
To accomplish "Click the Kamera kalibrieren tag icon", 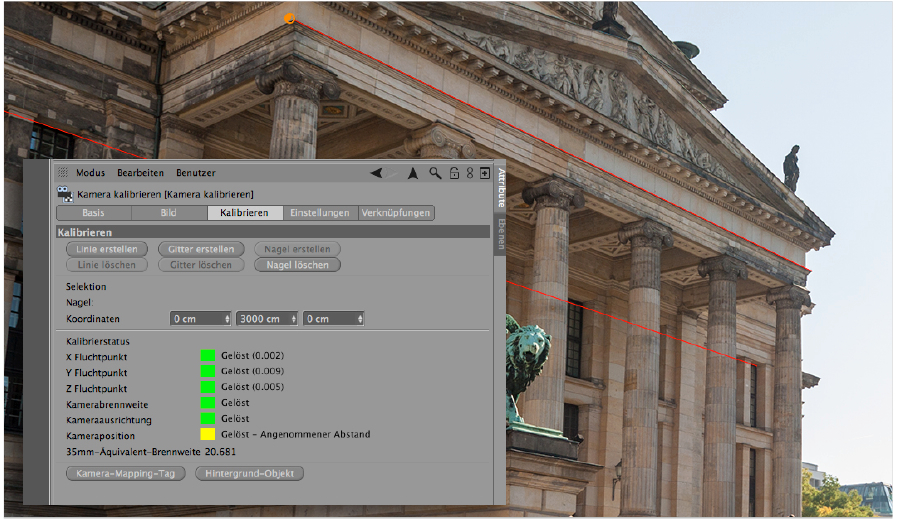I will click(x=65, y=195).
